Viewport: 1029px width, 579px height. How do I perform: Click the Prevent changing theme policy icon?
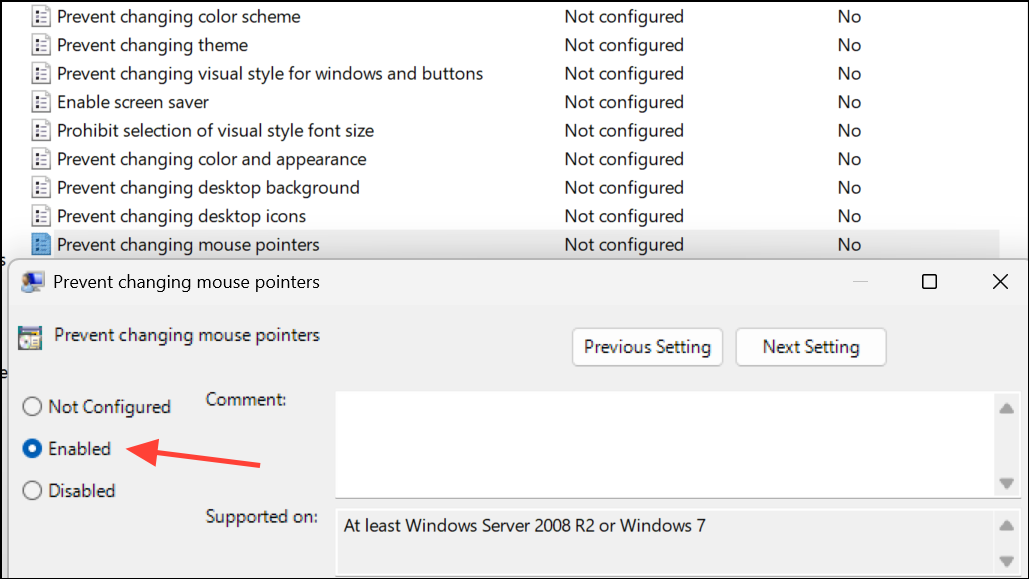40,44
